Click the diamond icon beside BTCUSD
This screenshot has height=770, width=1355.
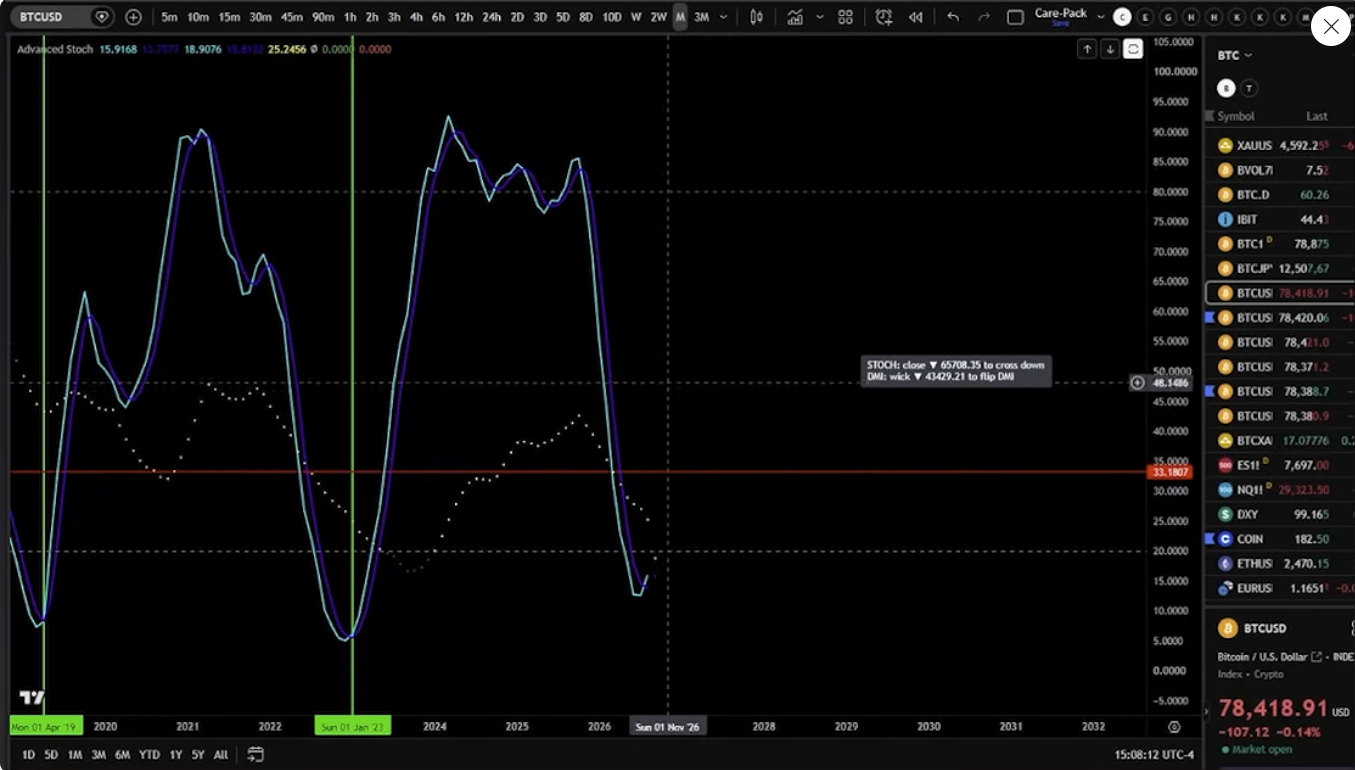tap(101, 17)
